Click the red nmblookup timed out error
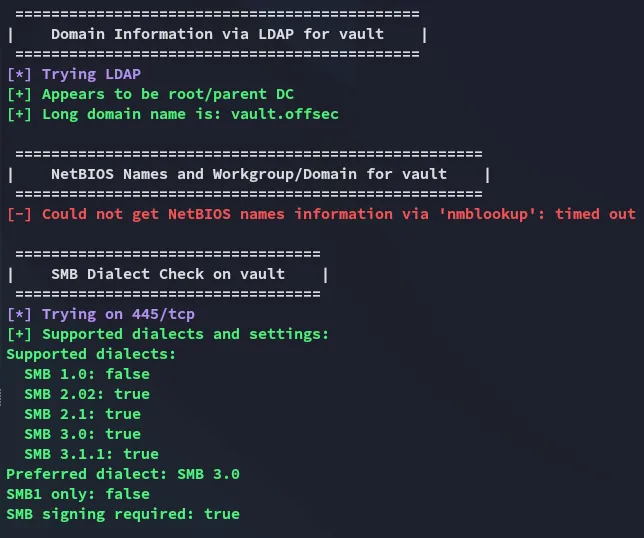 pyautogui.click(x=322, y=214)
